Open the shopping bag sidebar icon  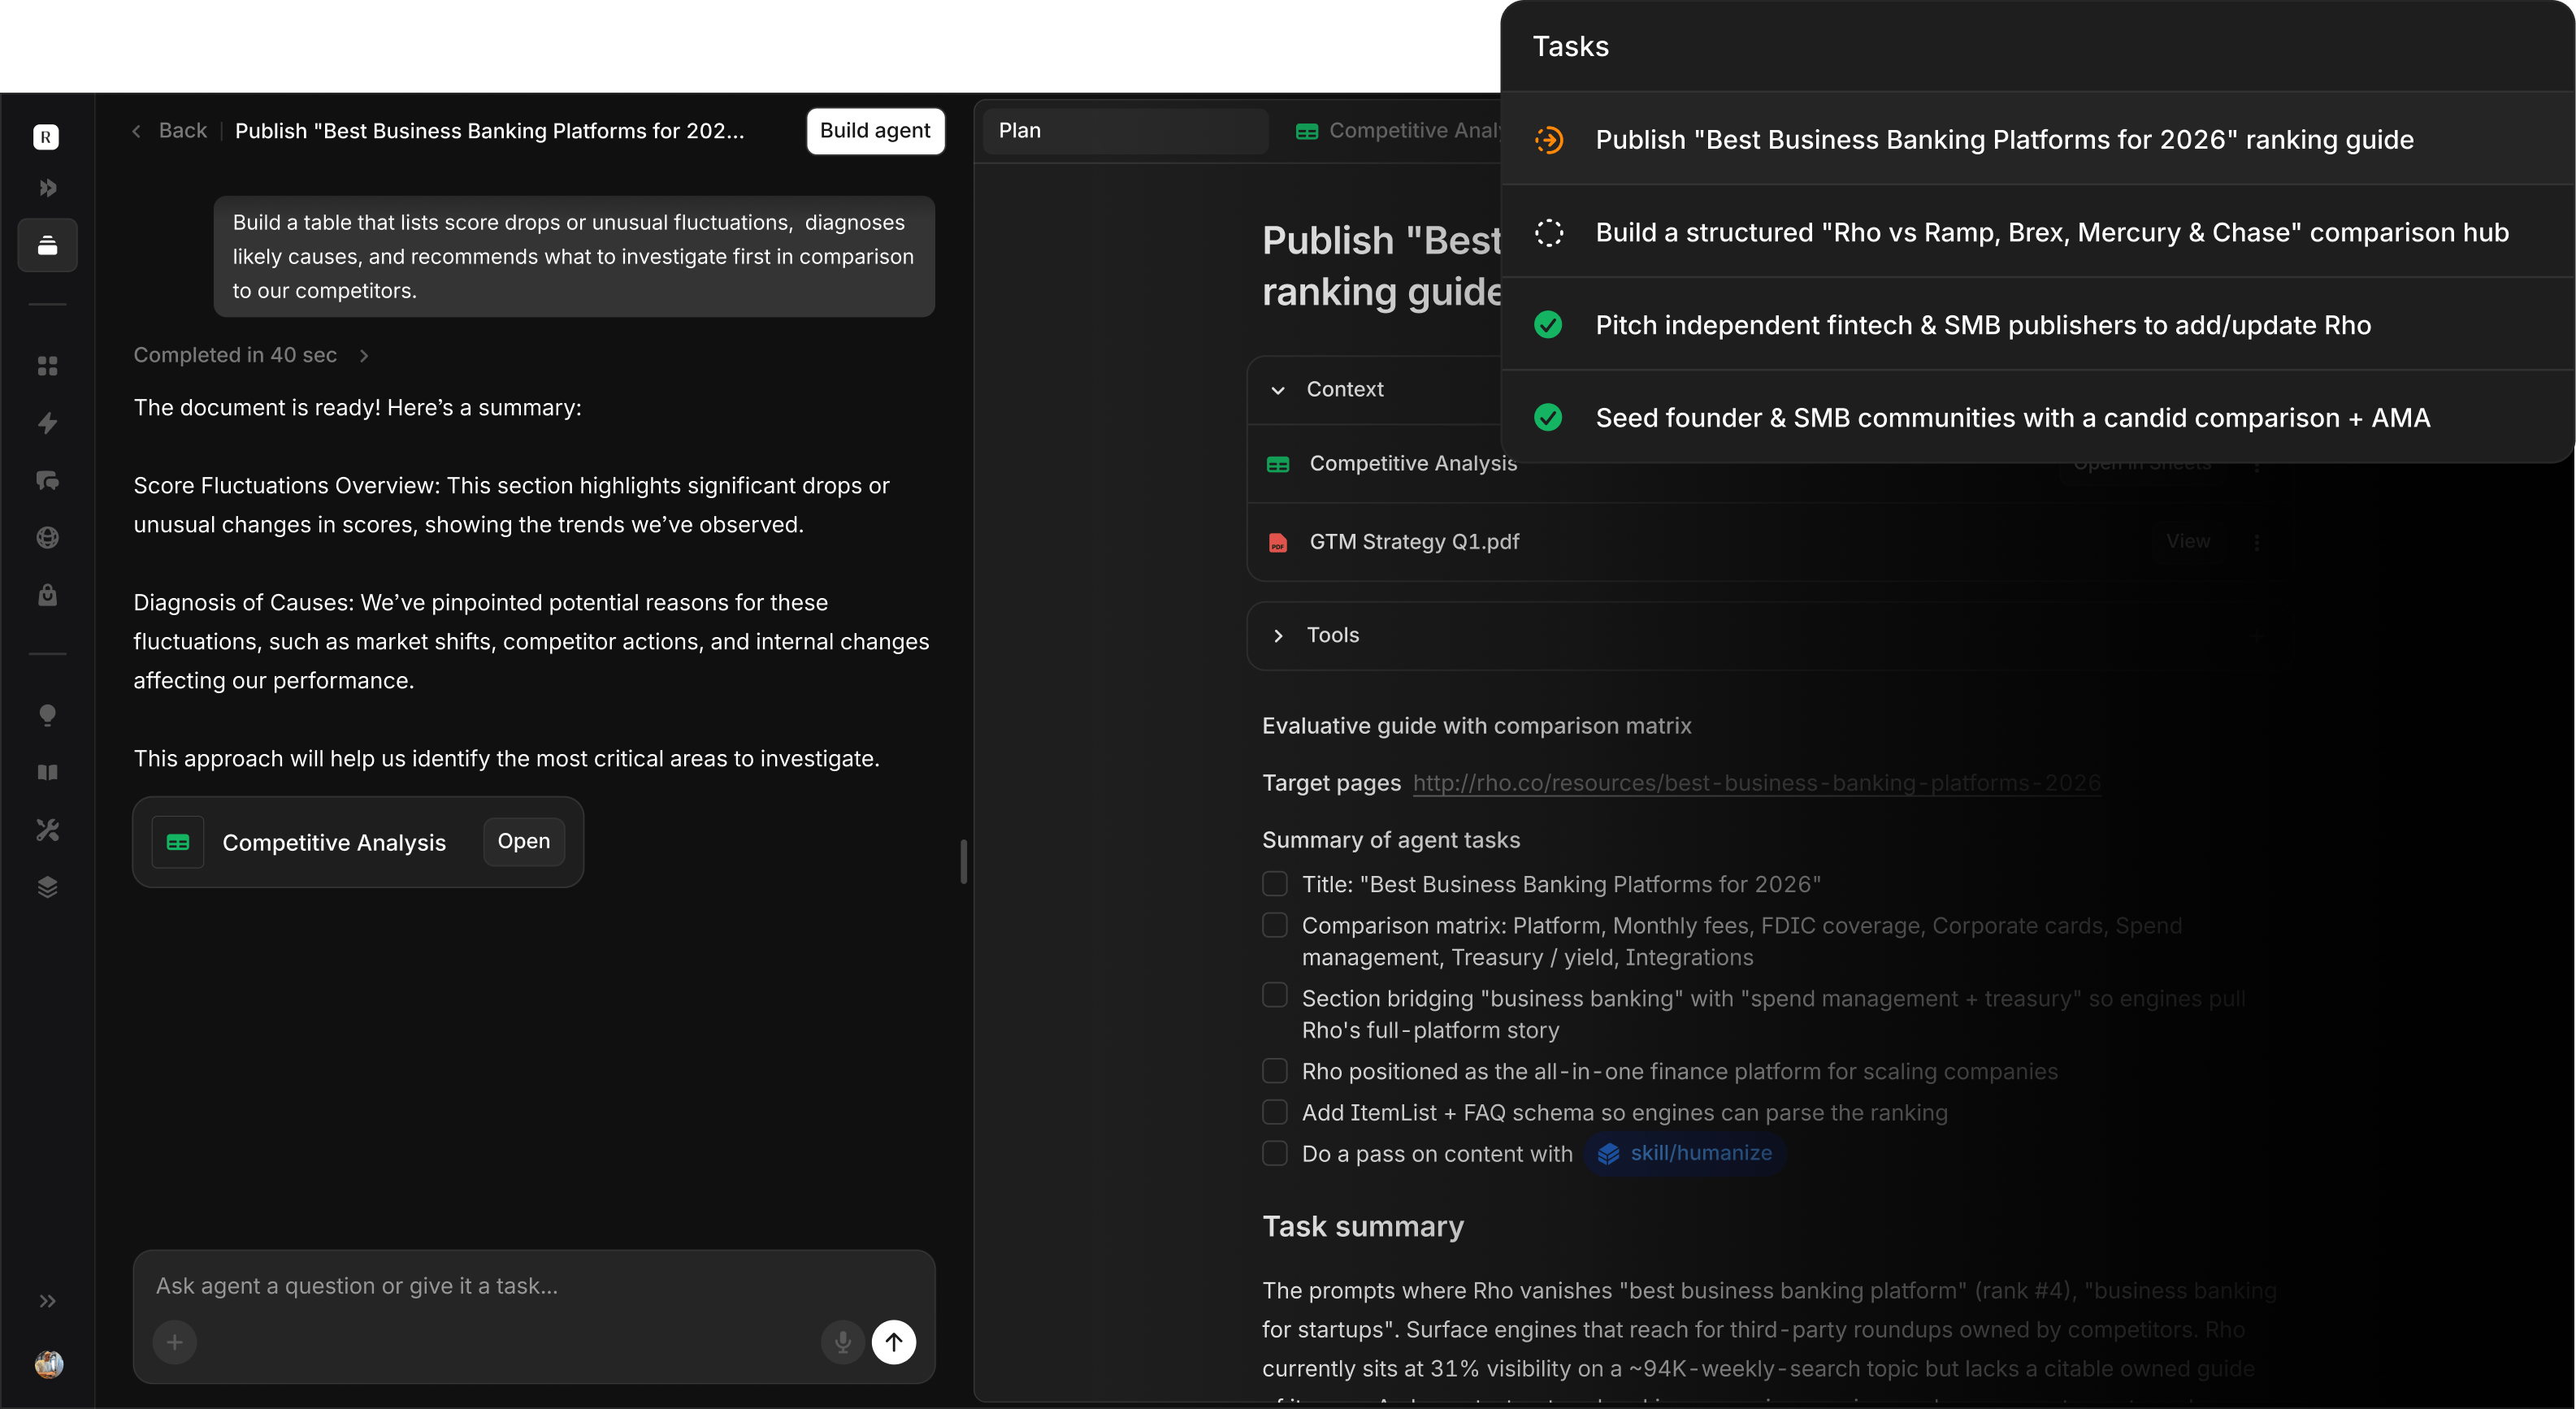tap(47, 595)
